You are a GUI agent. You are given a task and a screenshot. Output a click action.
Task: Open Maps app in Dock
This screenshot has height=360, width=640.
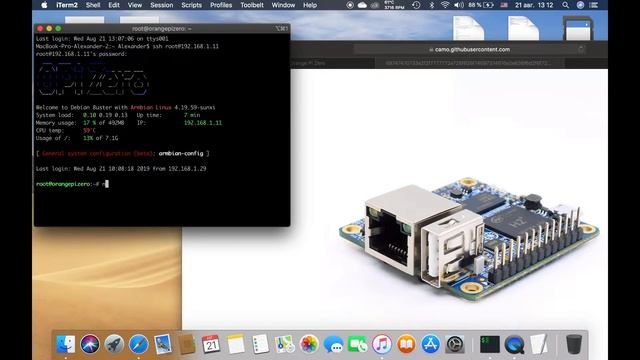pyautogui.click(x=284, y=344)
